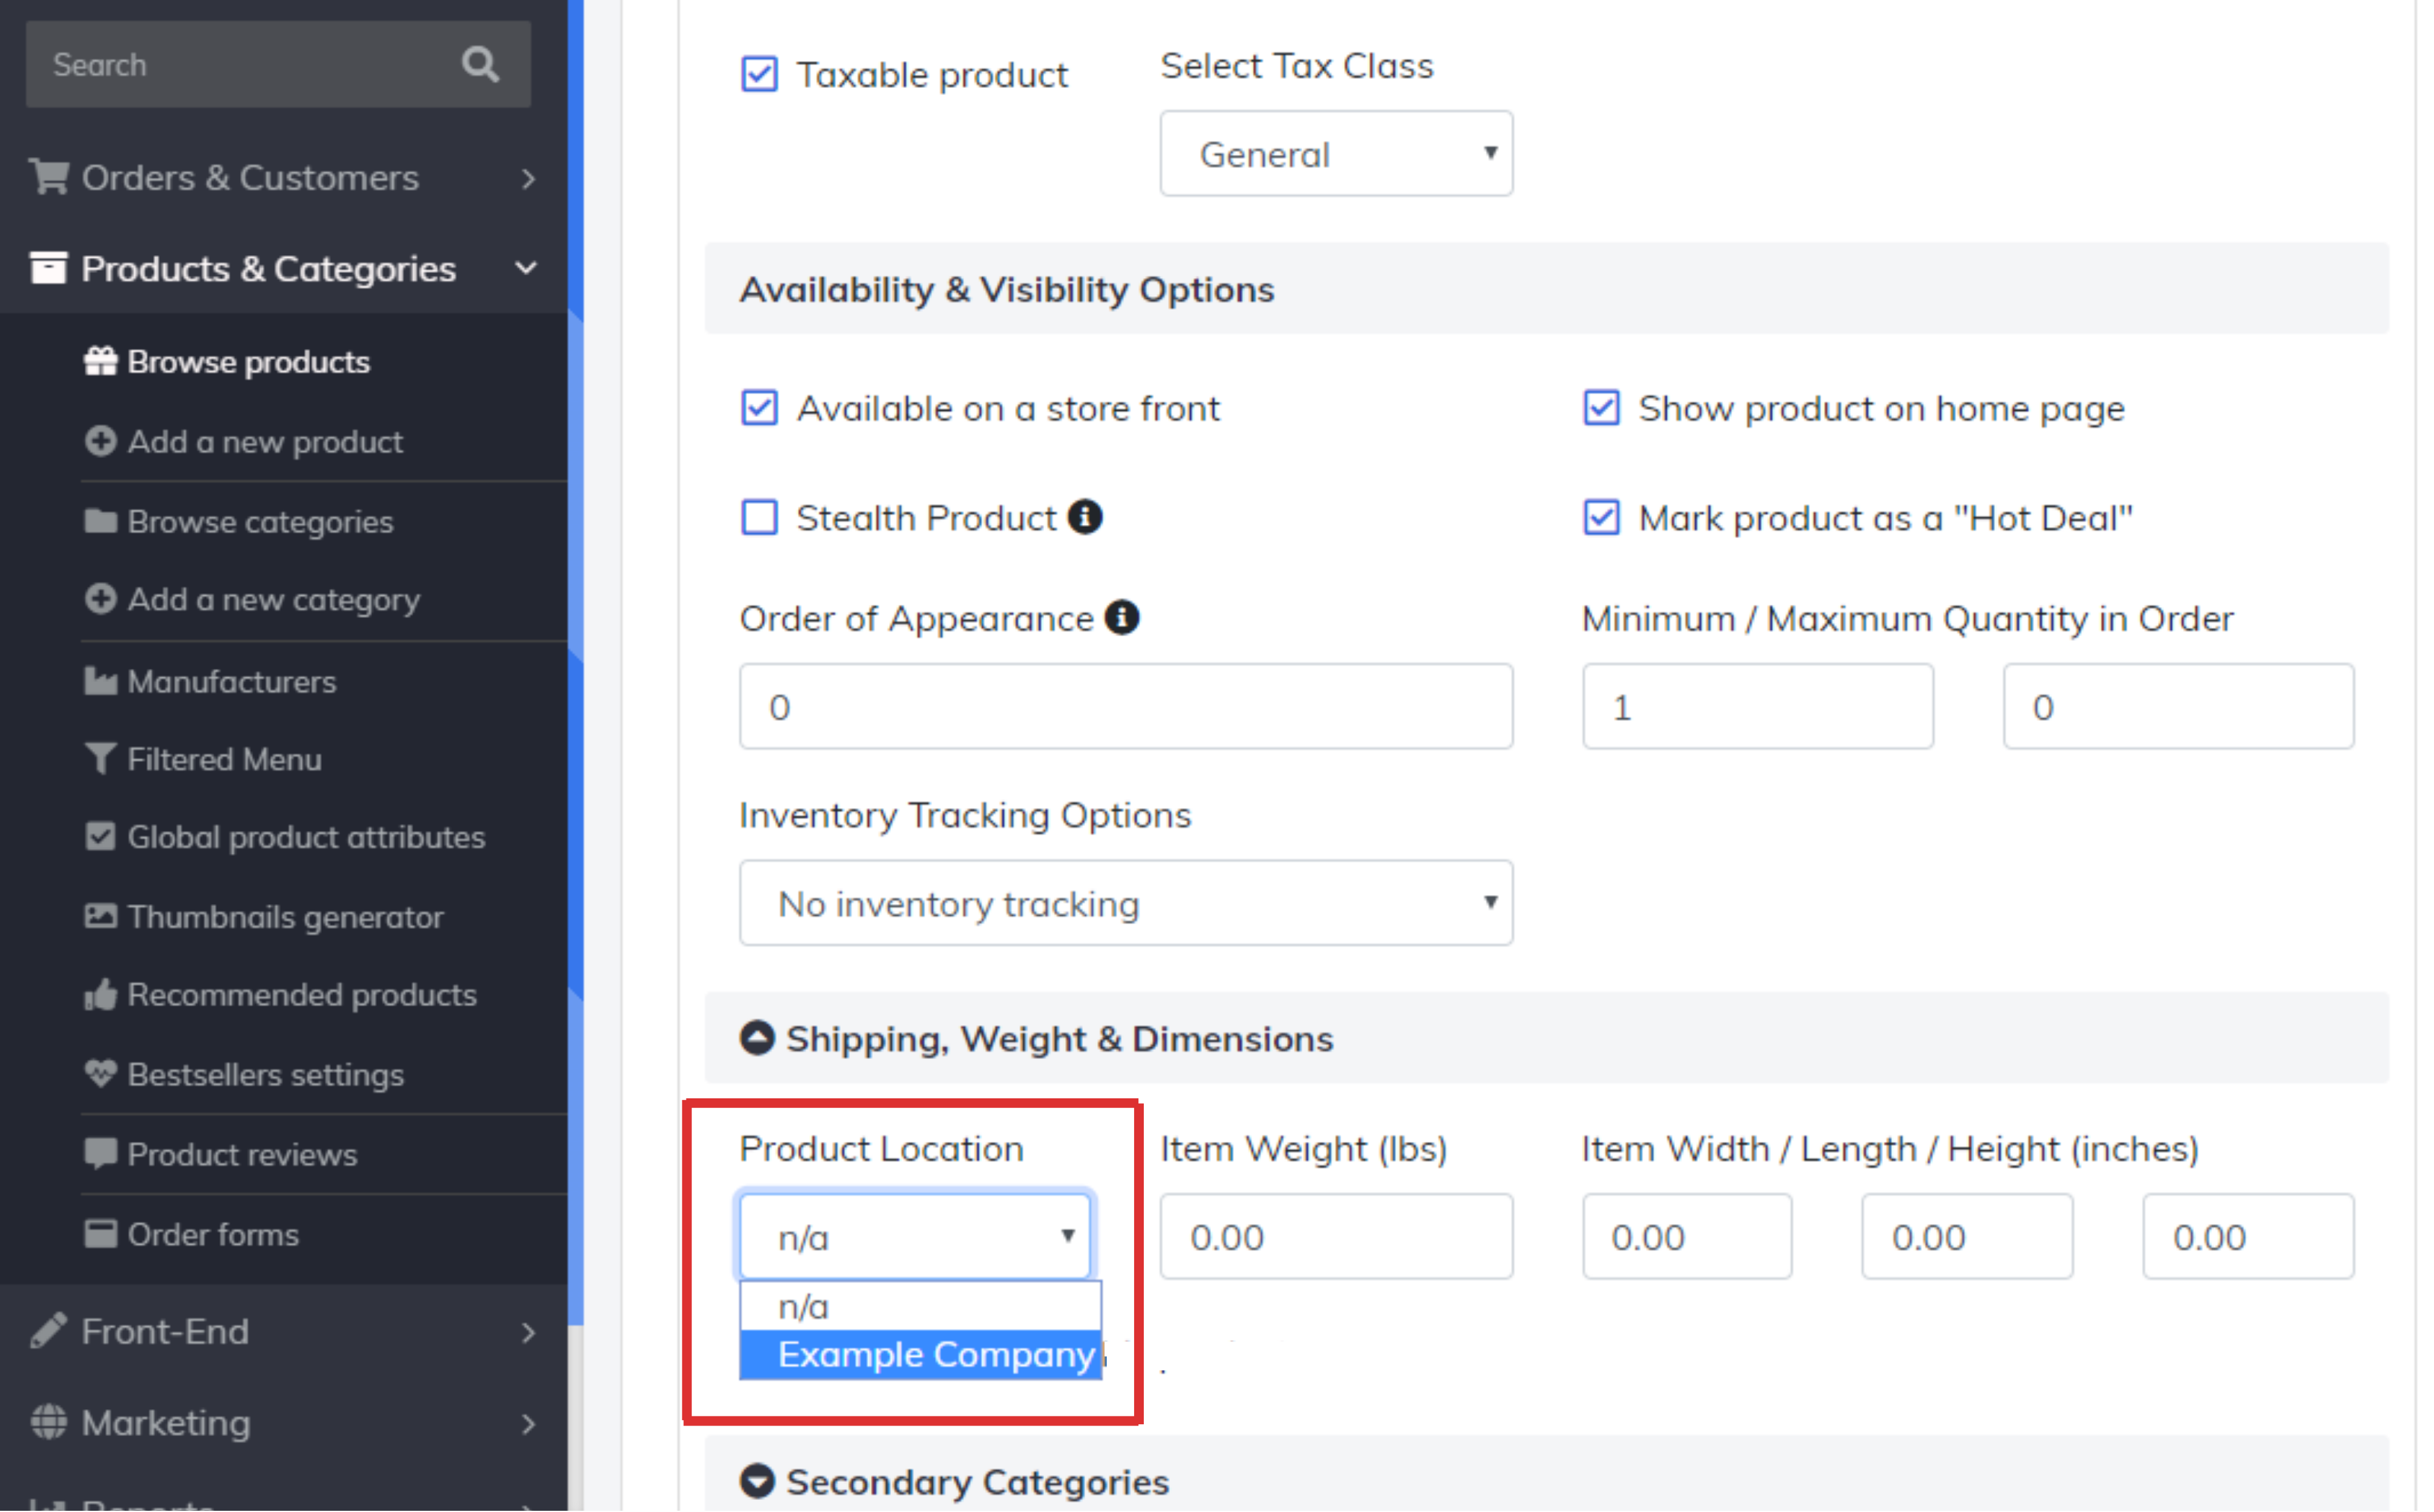
Task: Click the Item Weight input field
Action: 1337,1238
